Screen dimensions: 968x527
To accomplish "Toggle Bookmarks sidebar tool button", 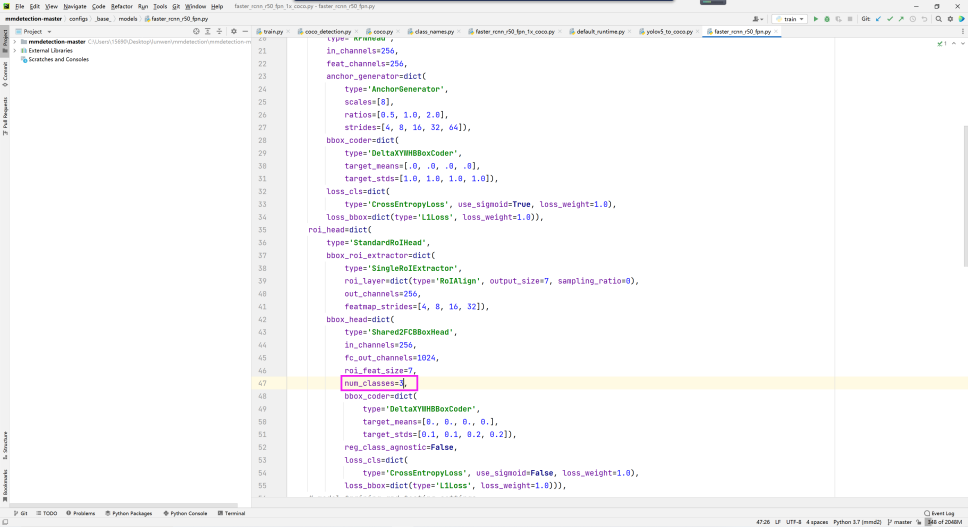I will pos(5,485).
